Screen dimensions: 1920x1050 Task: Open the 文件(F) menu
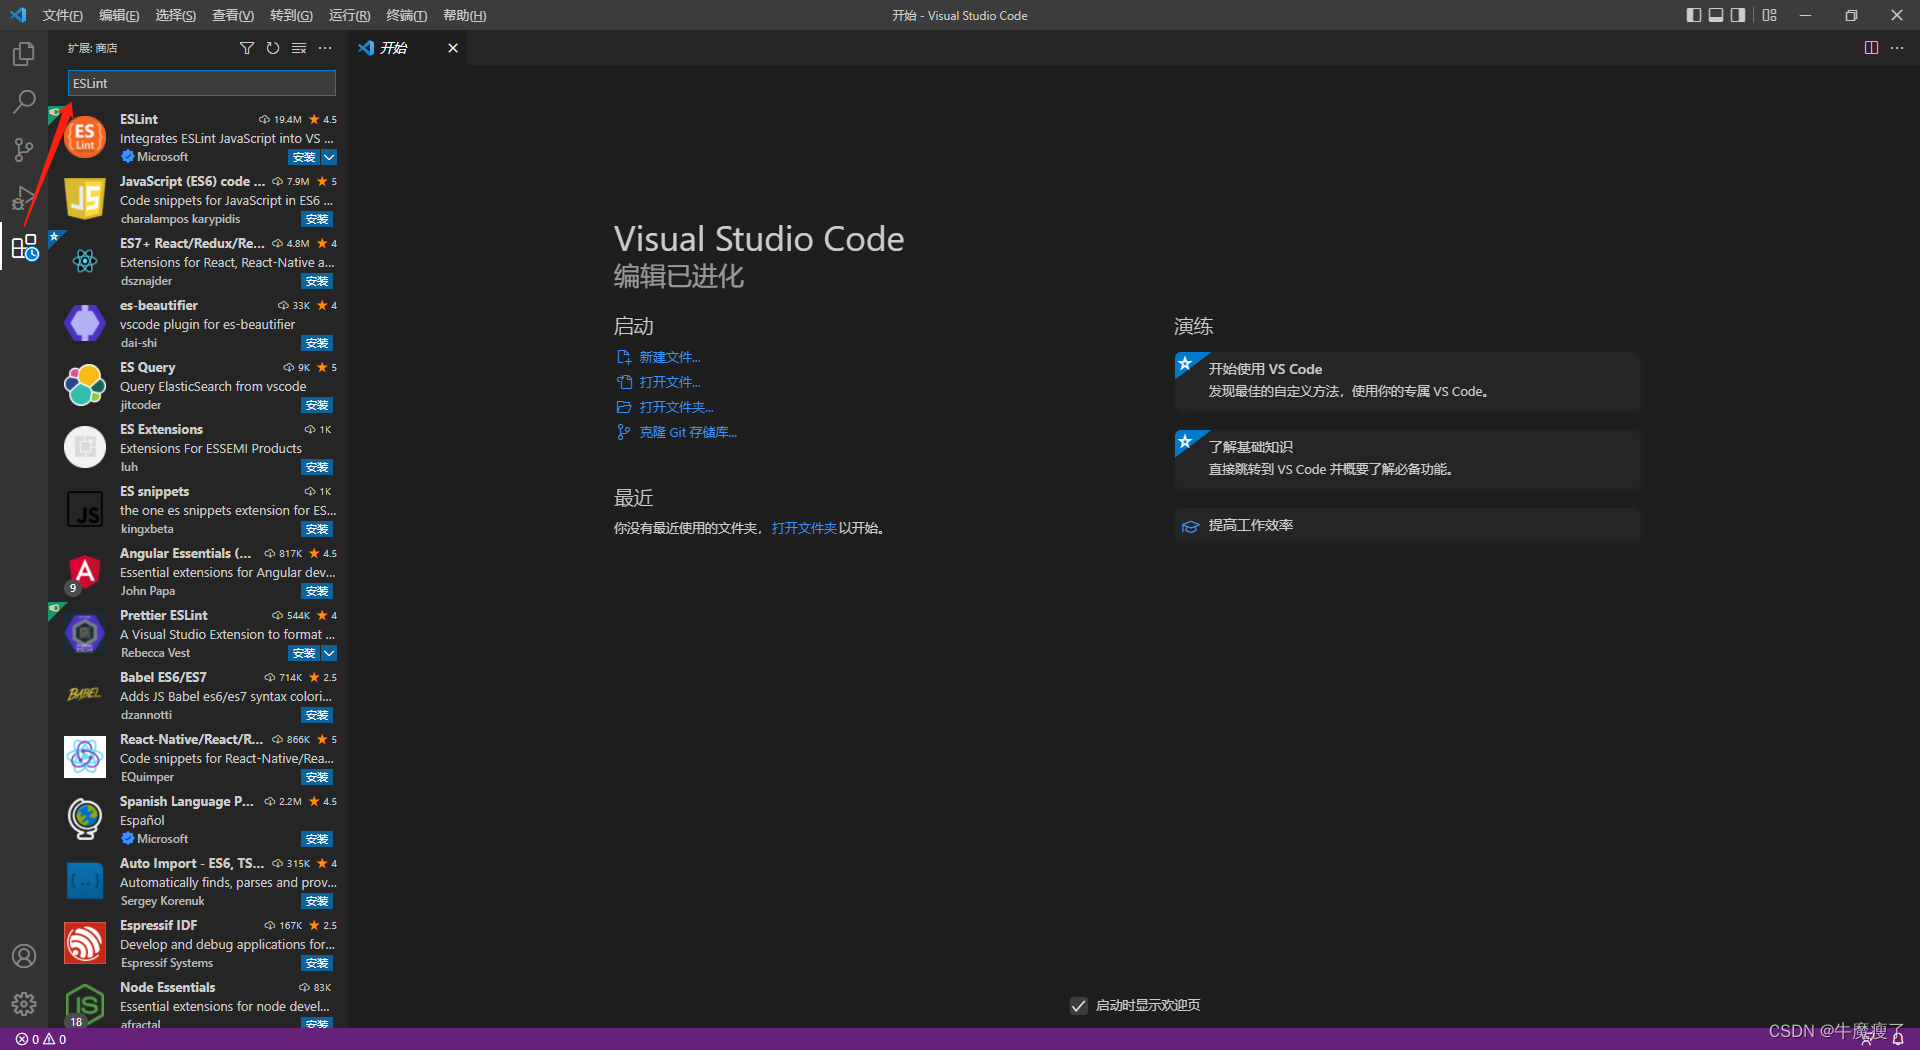pyautogui.click(x=62, y=15)
